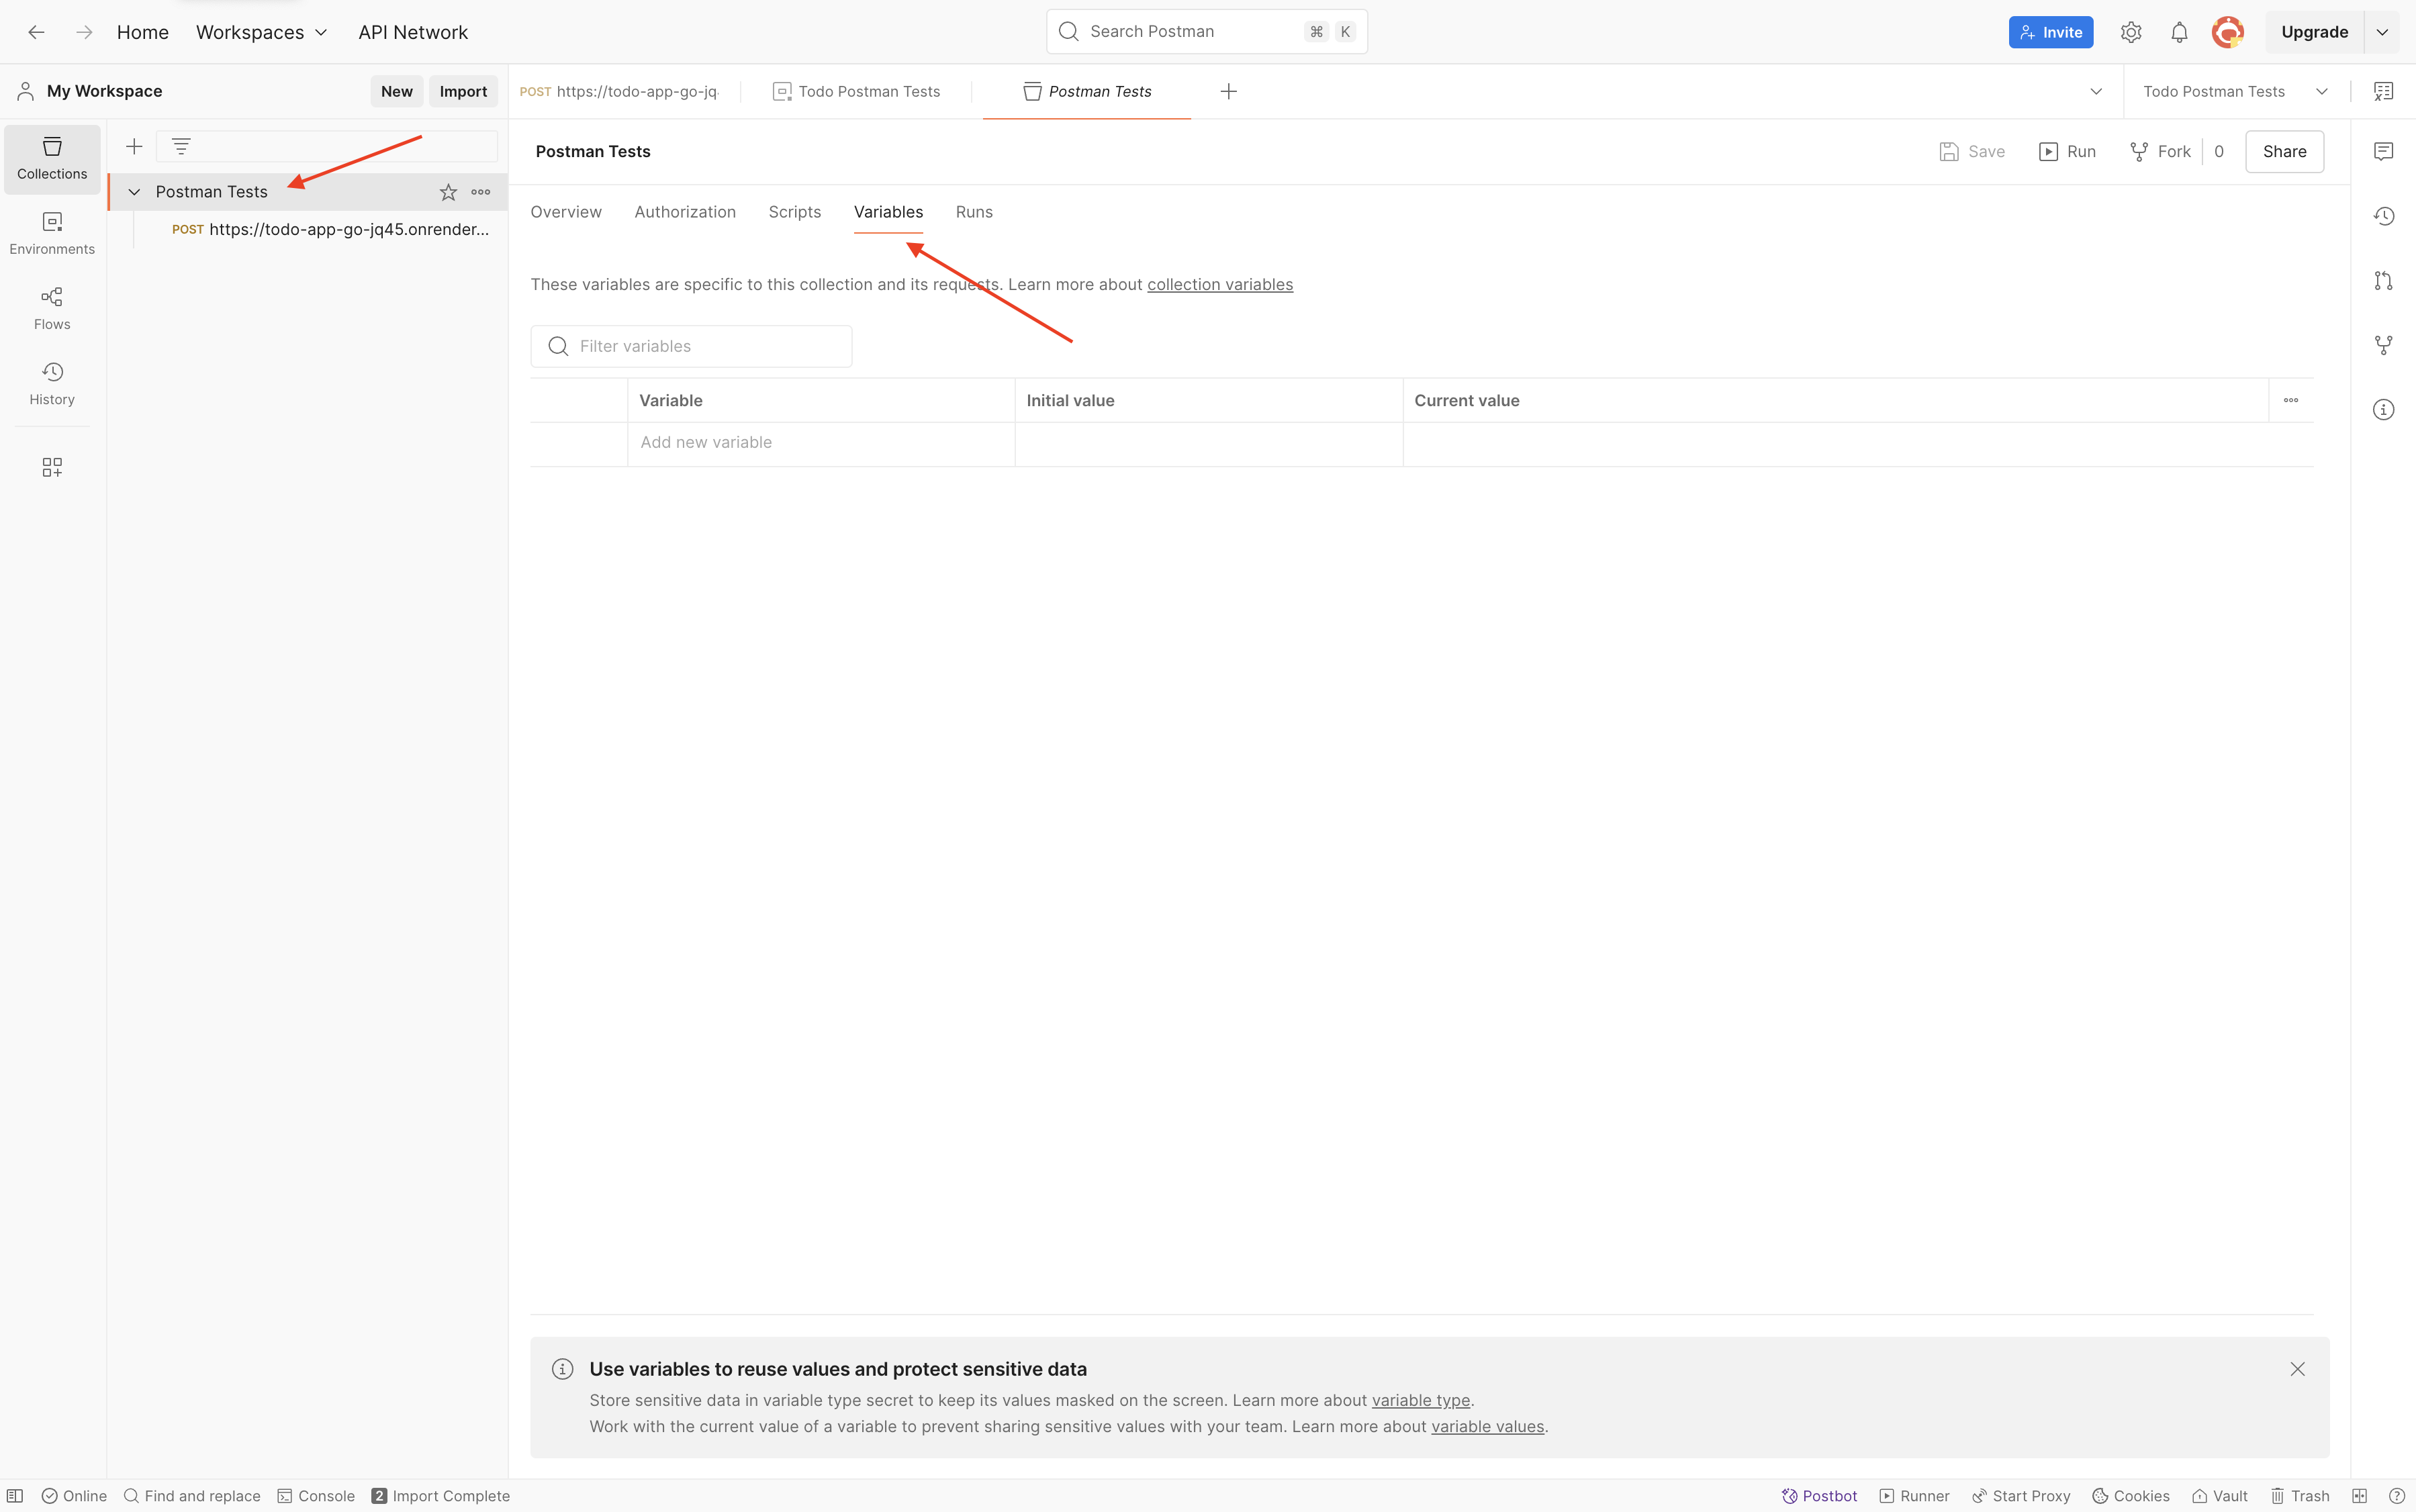Click the Filter variables field

[691, 346]
